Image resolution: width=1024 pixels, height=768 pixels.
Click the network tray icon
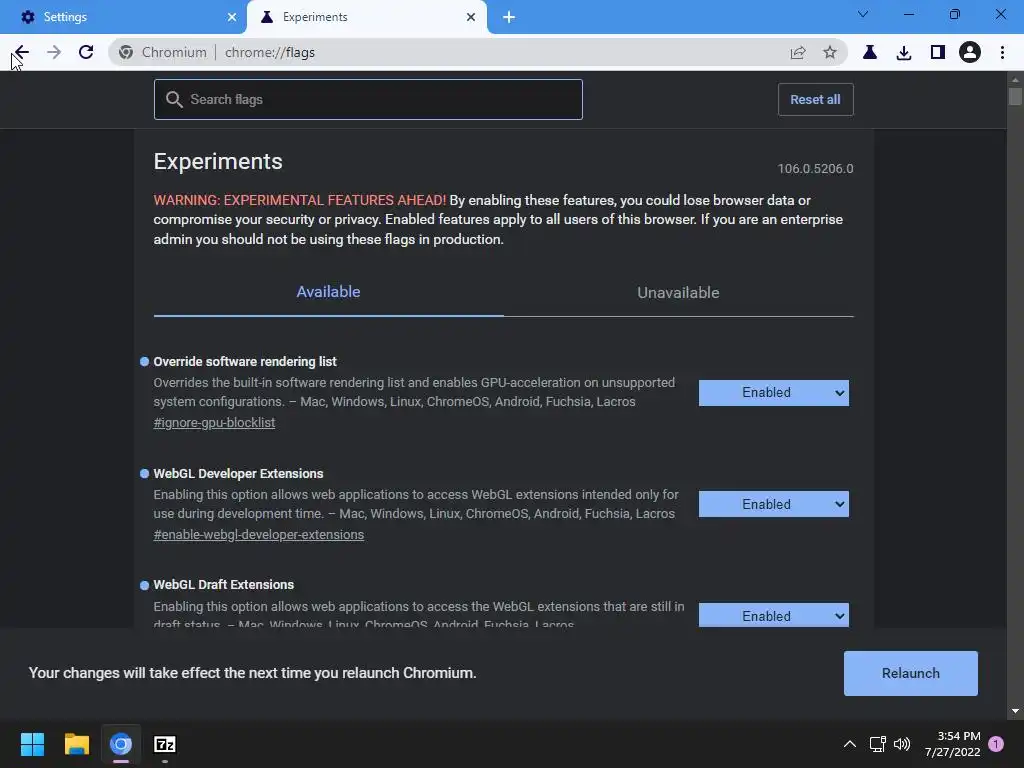tap(877, 744)
